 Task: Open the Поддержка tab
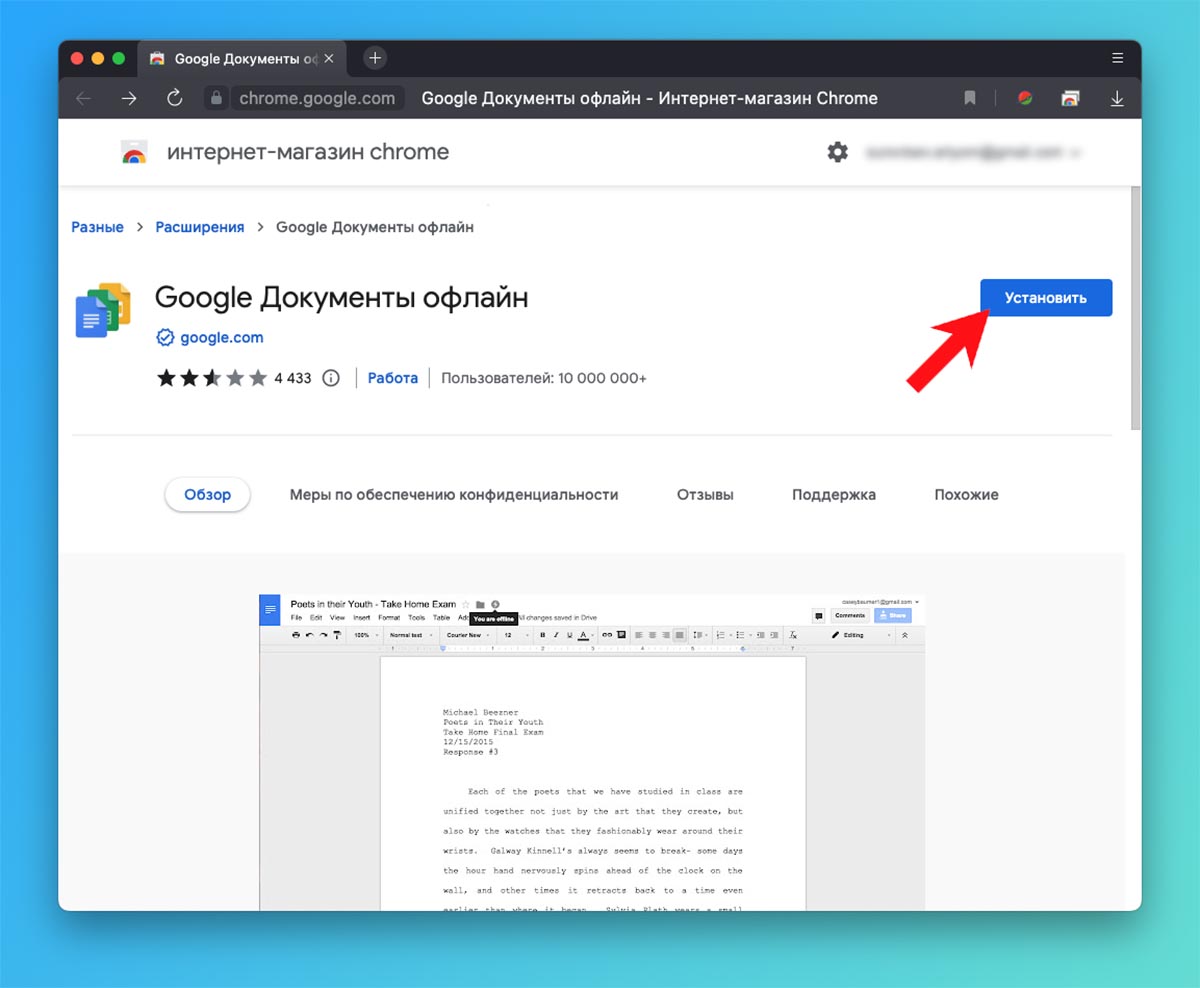point(834,494)
